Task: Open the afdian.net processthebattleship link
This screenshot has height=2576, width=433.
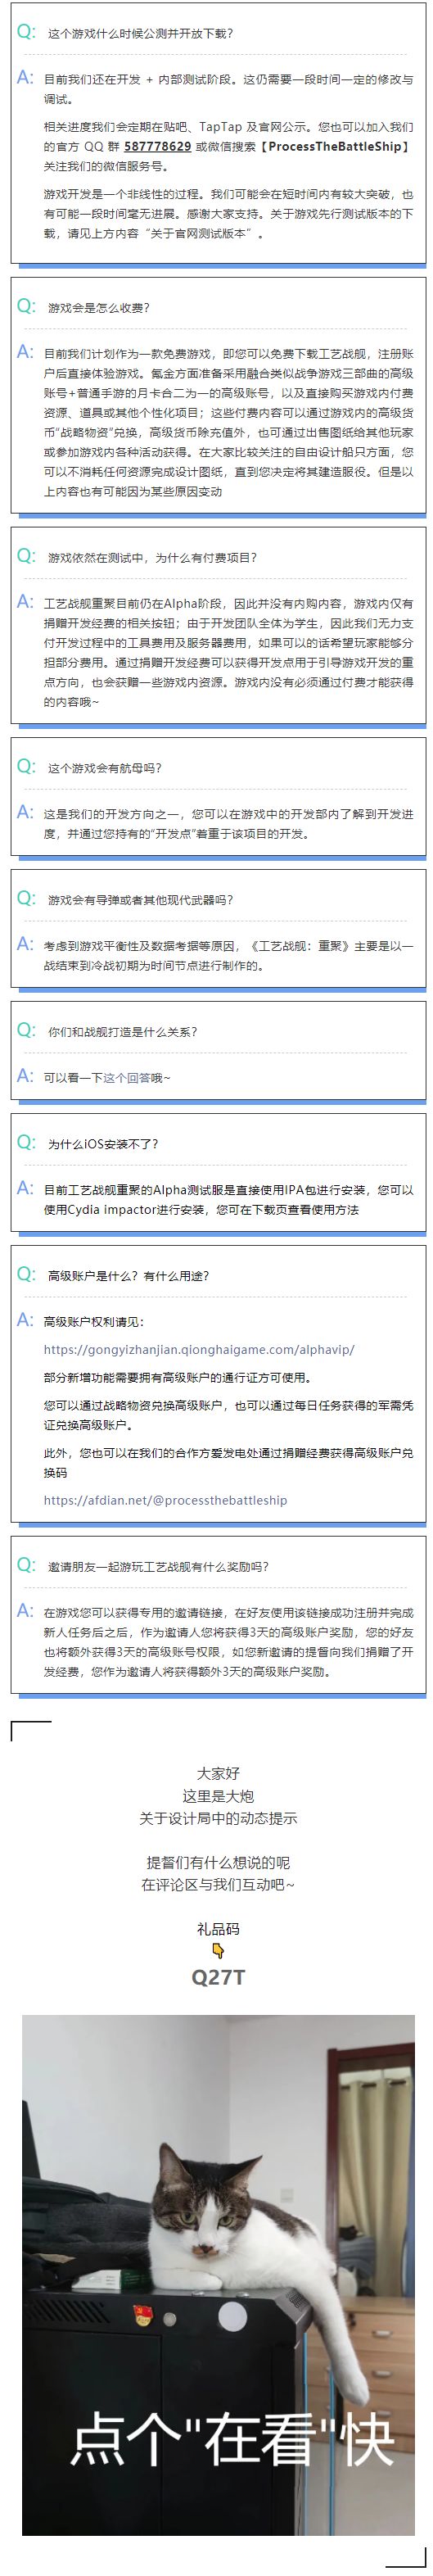Action: (165, 1500)
